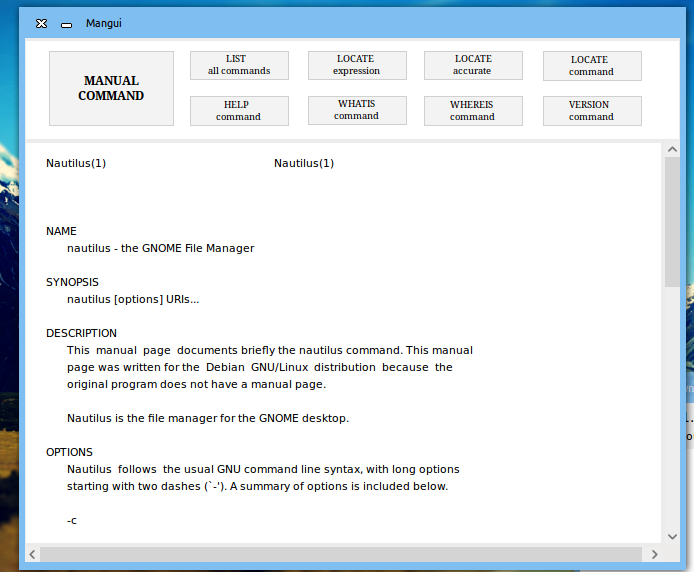Image resolution: width=694 pixels, height=572 pixels.
Task: Click the vertical scrollbar up arrow
Action: coord(672,149)
